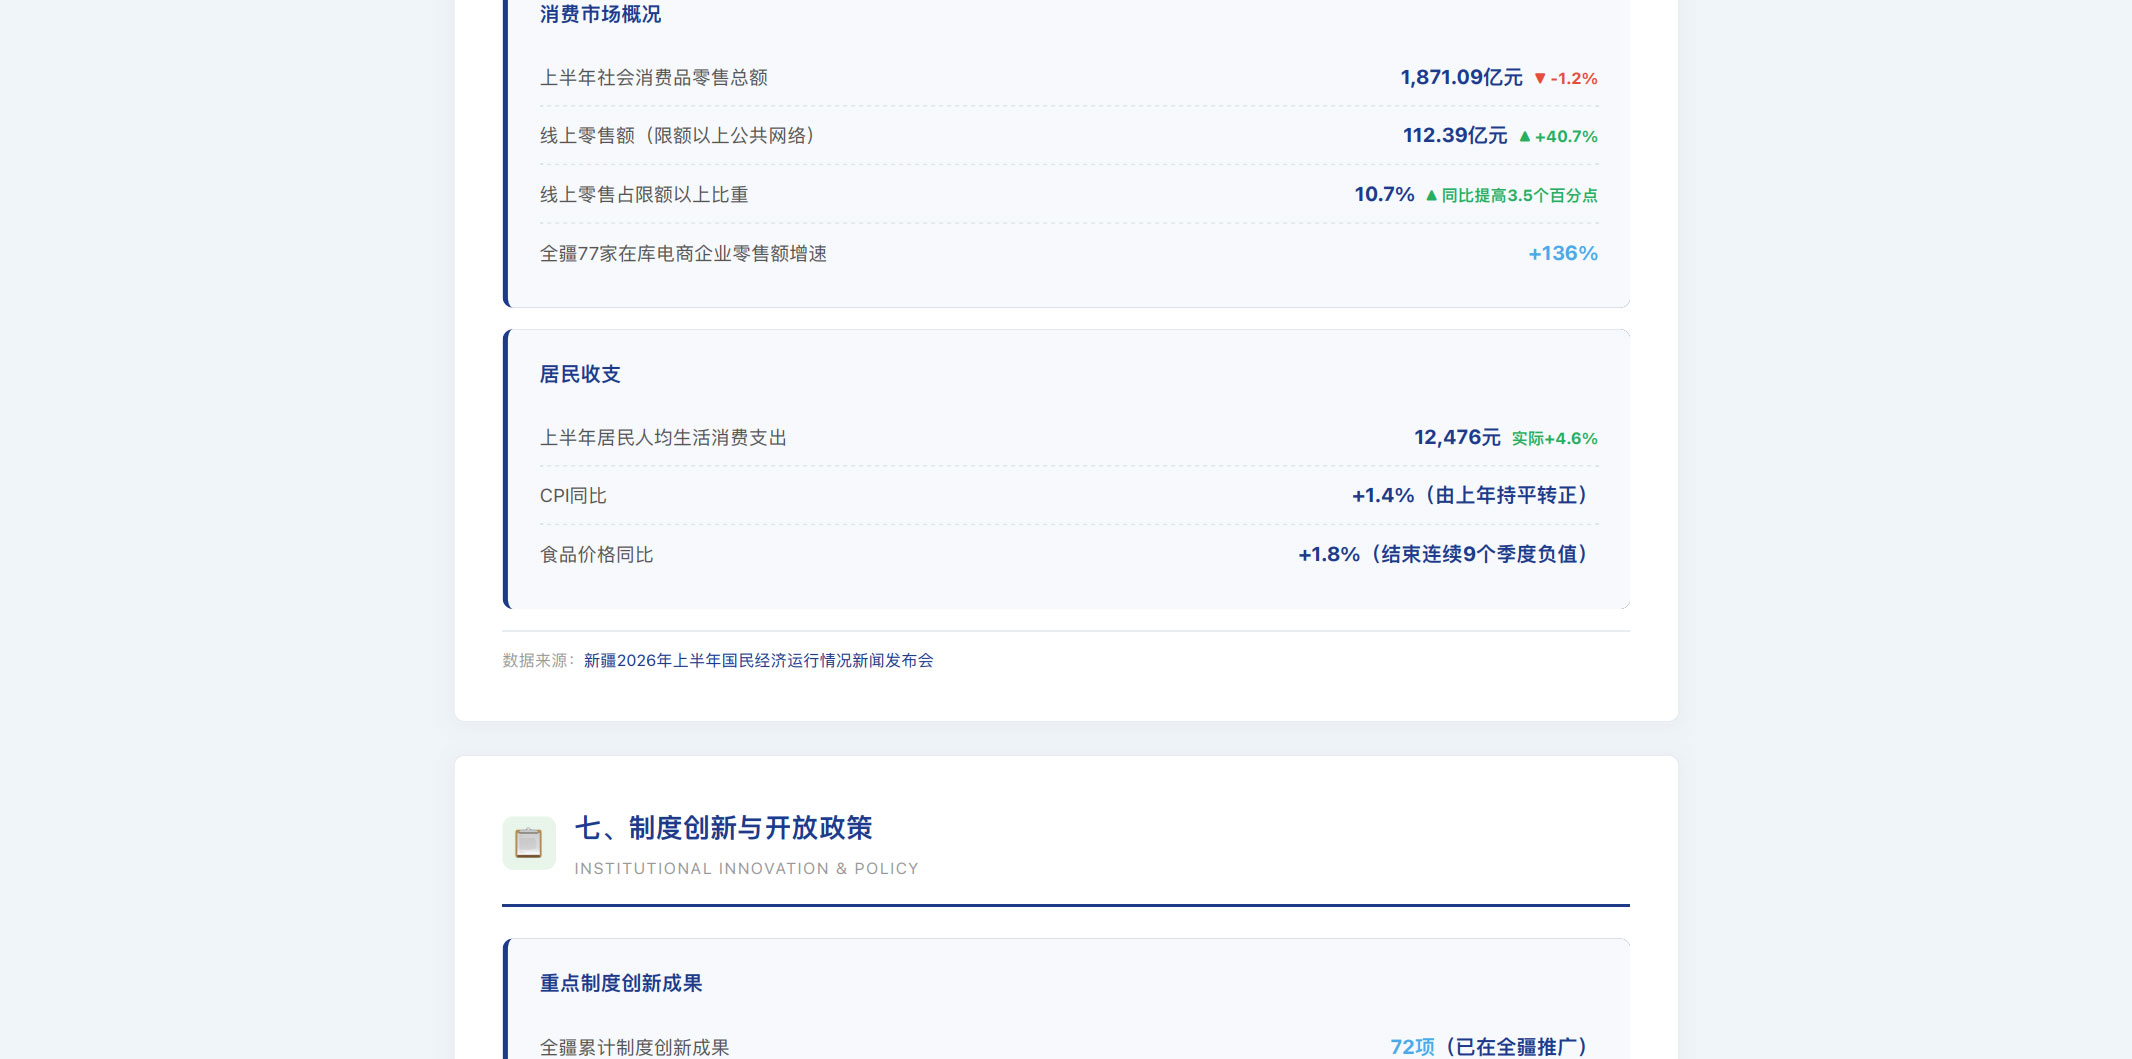
Task: Click the INSTITUTIONAL INNOVATION & POLICY subtitle
Action: 746,869
